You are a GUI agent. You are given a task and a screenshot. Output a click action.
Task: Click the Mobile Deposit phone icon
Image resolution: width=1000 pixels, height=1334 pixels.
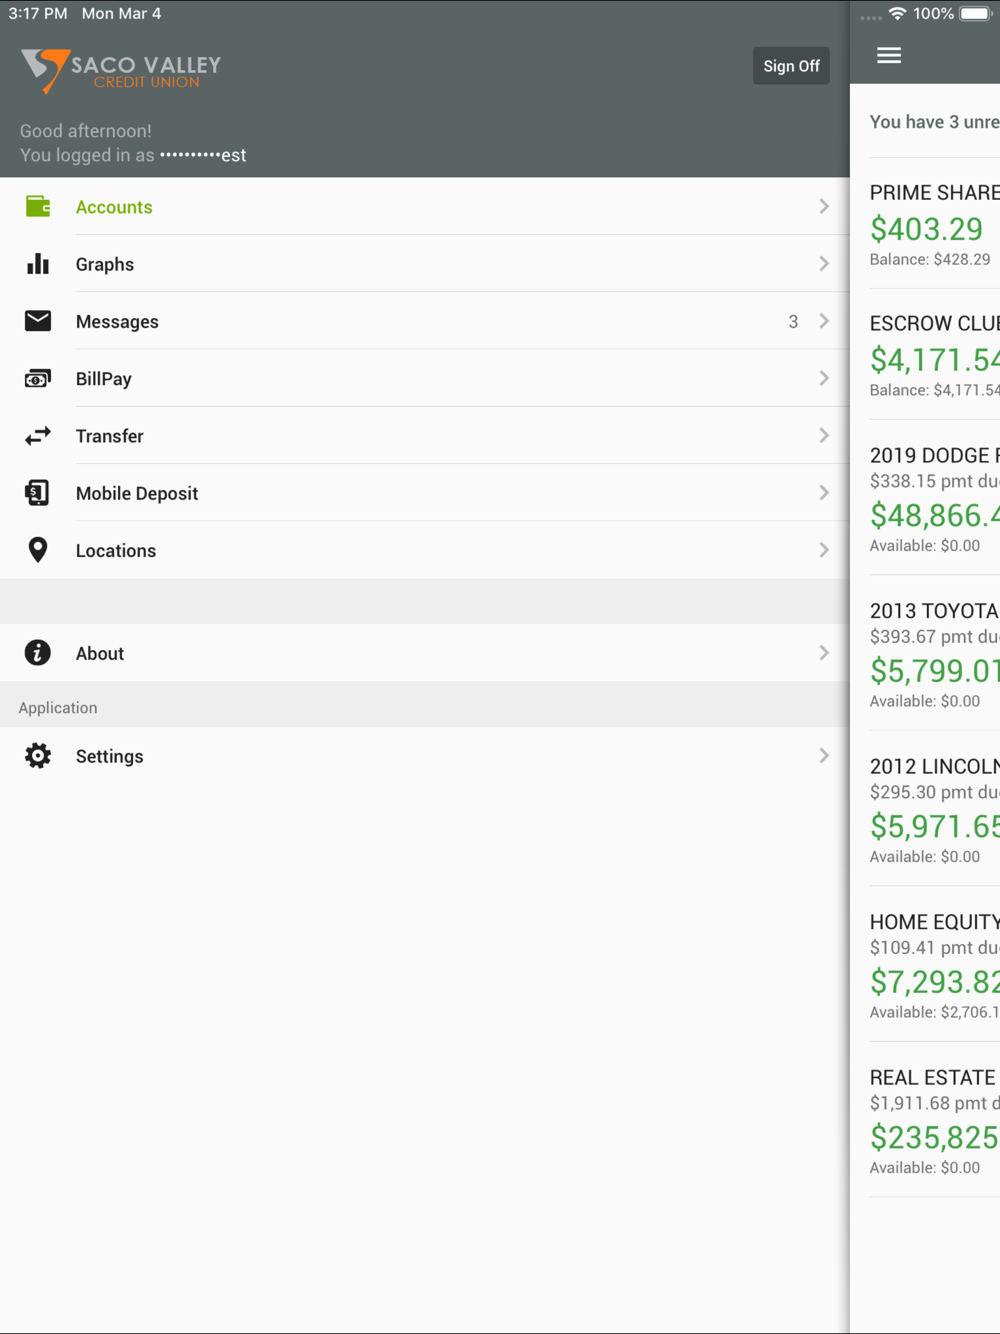(x=38, y=493)
